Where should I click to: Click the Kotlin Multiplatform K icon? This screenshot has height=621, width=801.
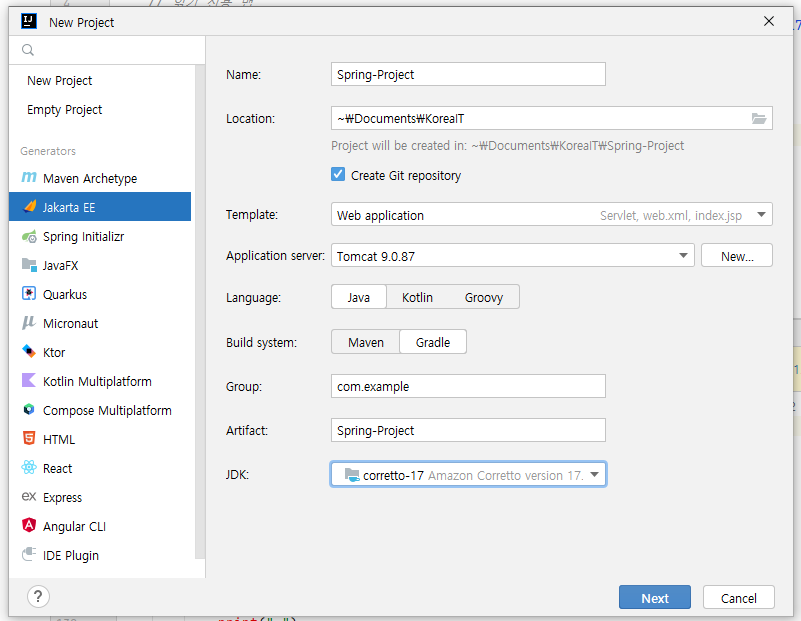29,381
